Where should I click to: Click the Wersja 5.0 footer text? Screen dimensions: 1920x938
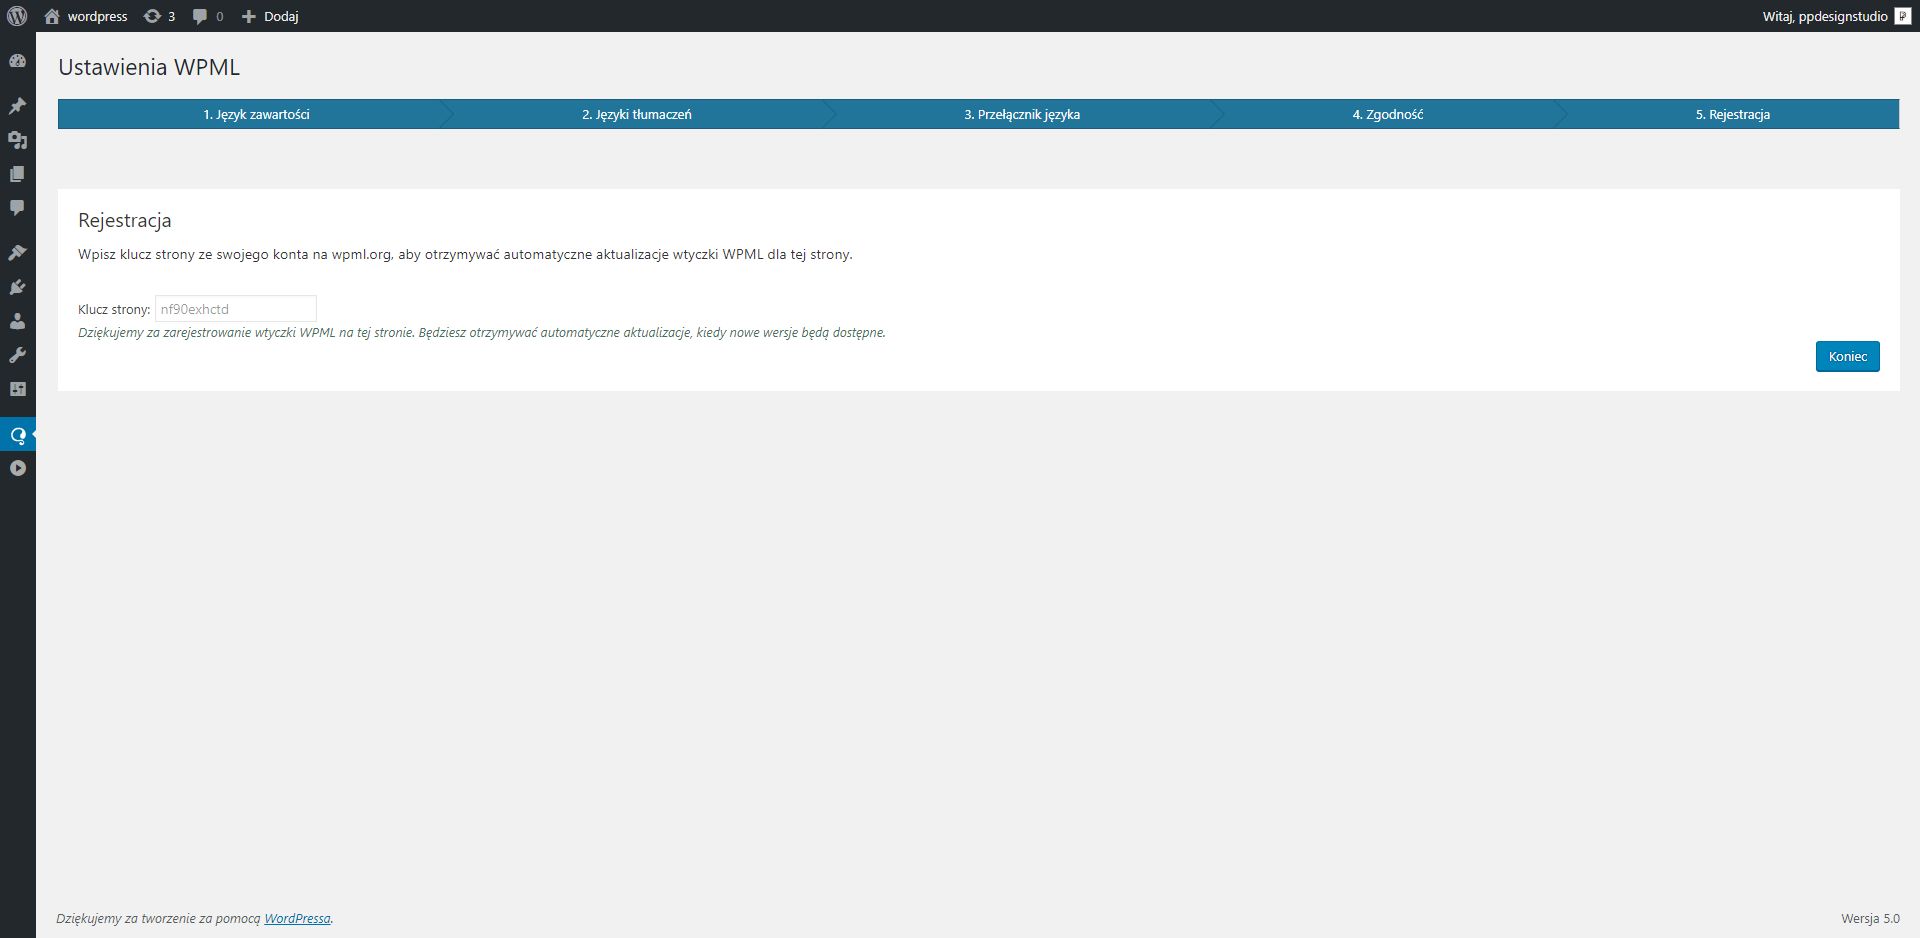click(x=1870, y=918)
